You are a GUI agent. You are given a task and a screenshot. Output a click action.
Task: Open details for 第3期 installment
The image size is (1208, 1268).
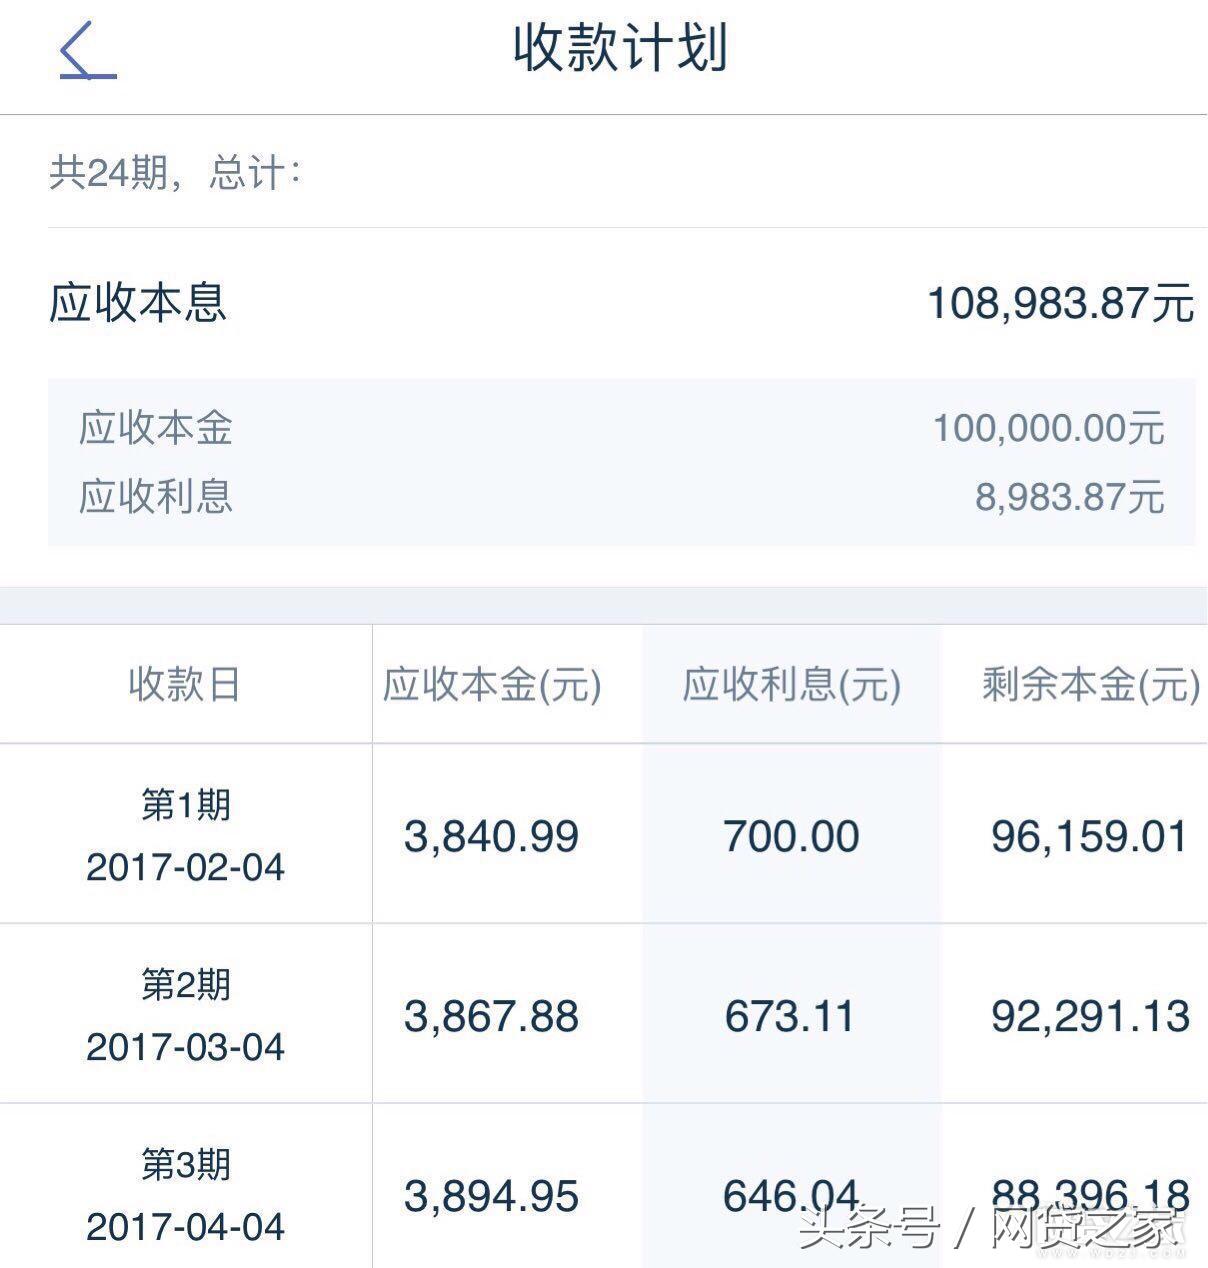(184, 1164)
